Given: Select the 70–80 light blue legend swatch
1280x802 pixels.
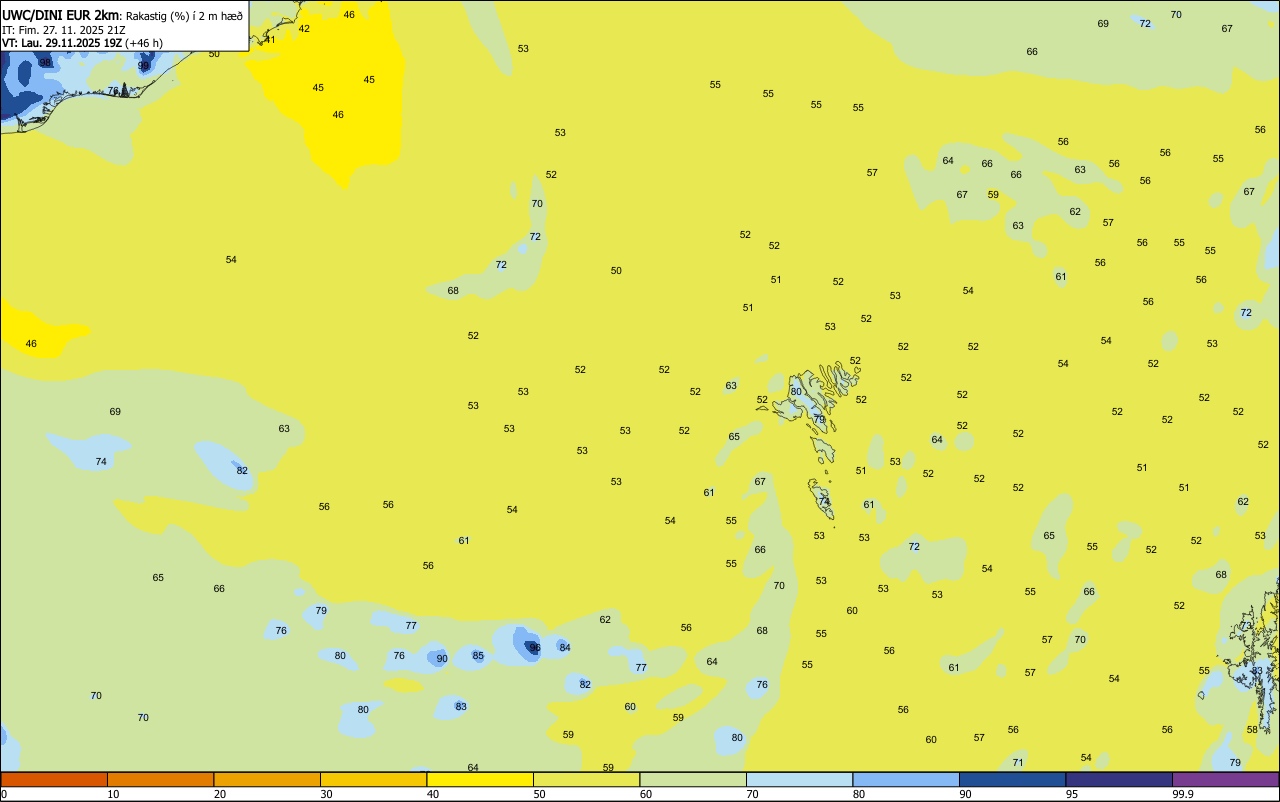Looking at the screenshot, I should 799,779.
